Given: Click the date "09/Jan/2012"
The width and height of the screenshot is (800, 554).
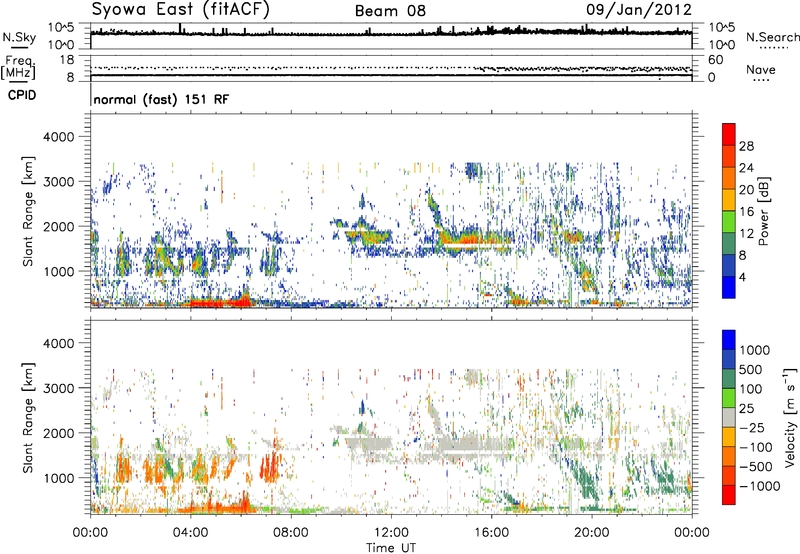Looking at the screenshot, I should (x=639, y=10).
